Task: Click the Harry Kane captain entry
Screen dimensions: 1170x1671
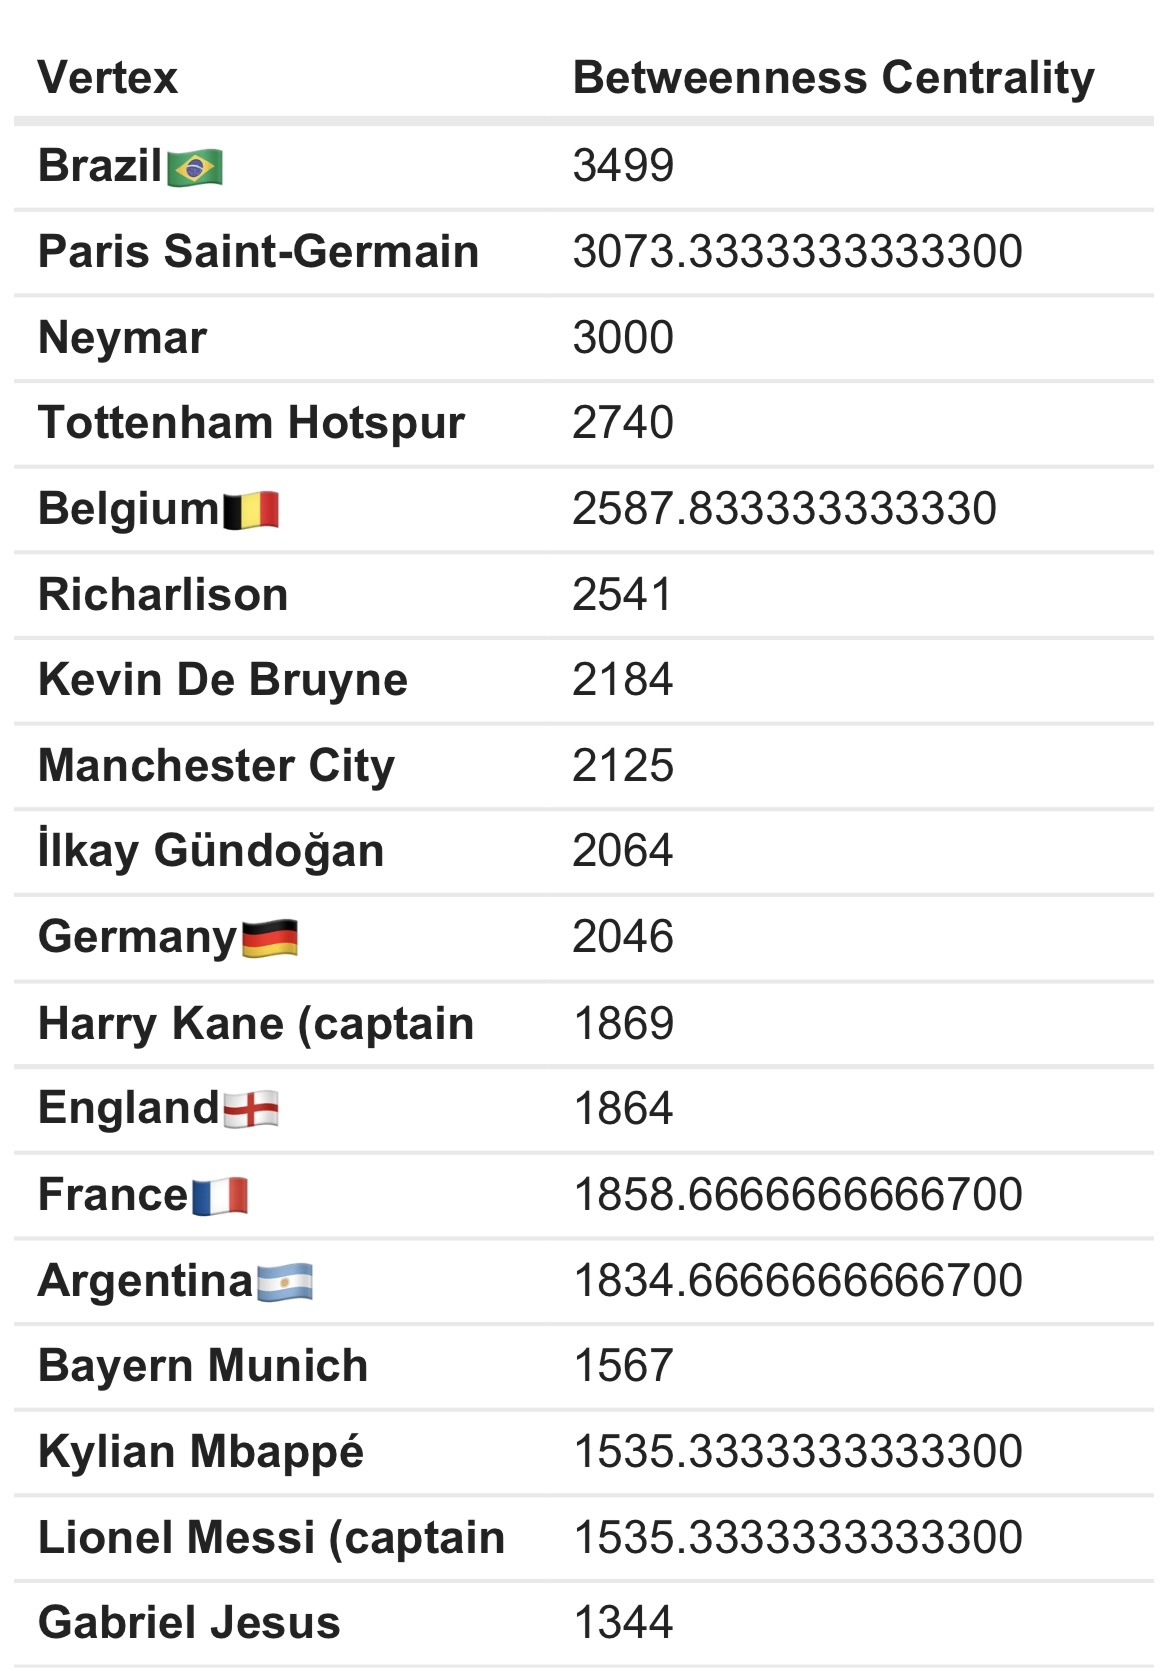Action: [x=256, y=1024]
